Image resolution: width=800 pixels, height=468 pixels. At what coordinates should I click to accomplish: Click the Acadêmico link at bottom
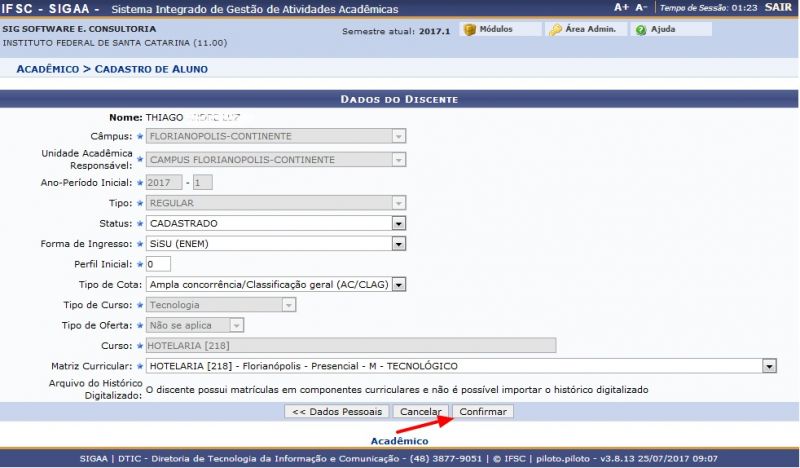coord(399,440)
